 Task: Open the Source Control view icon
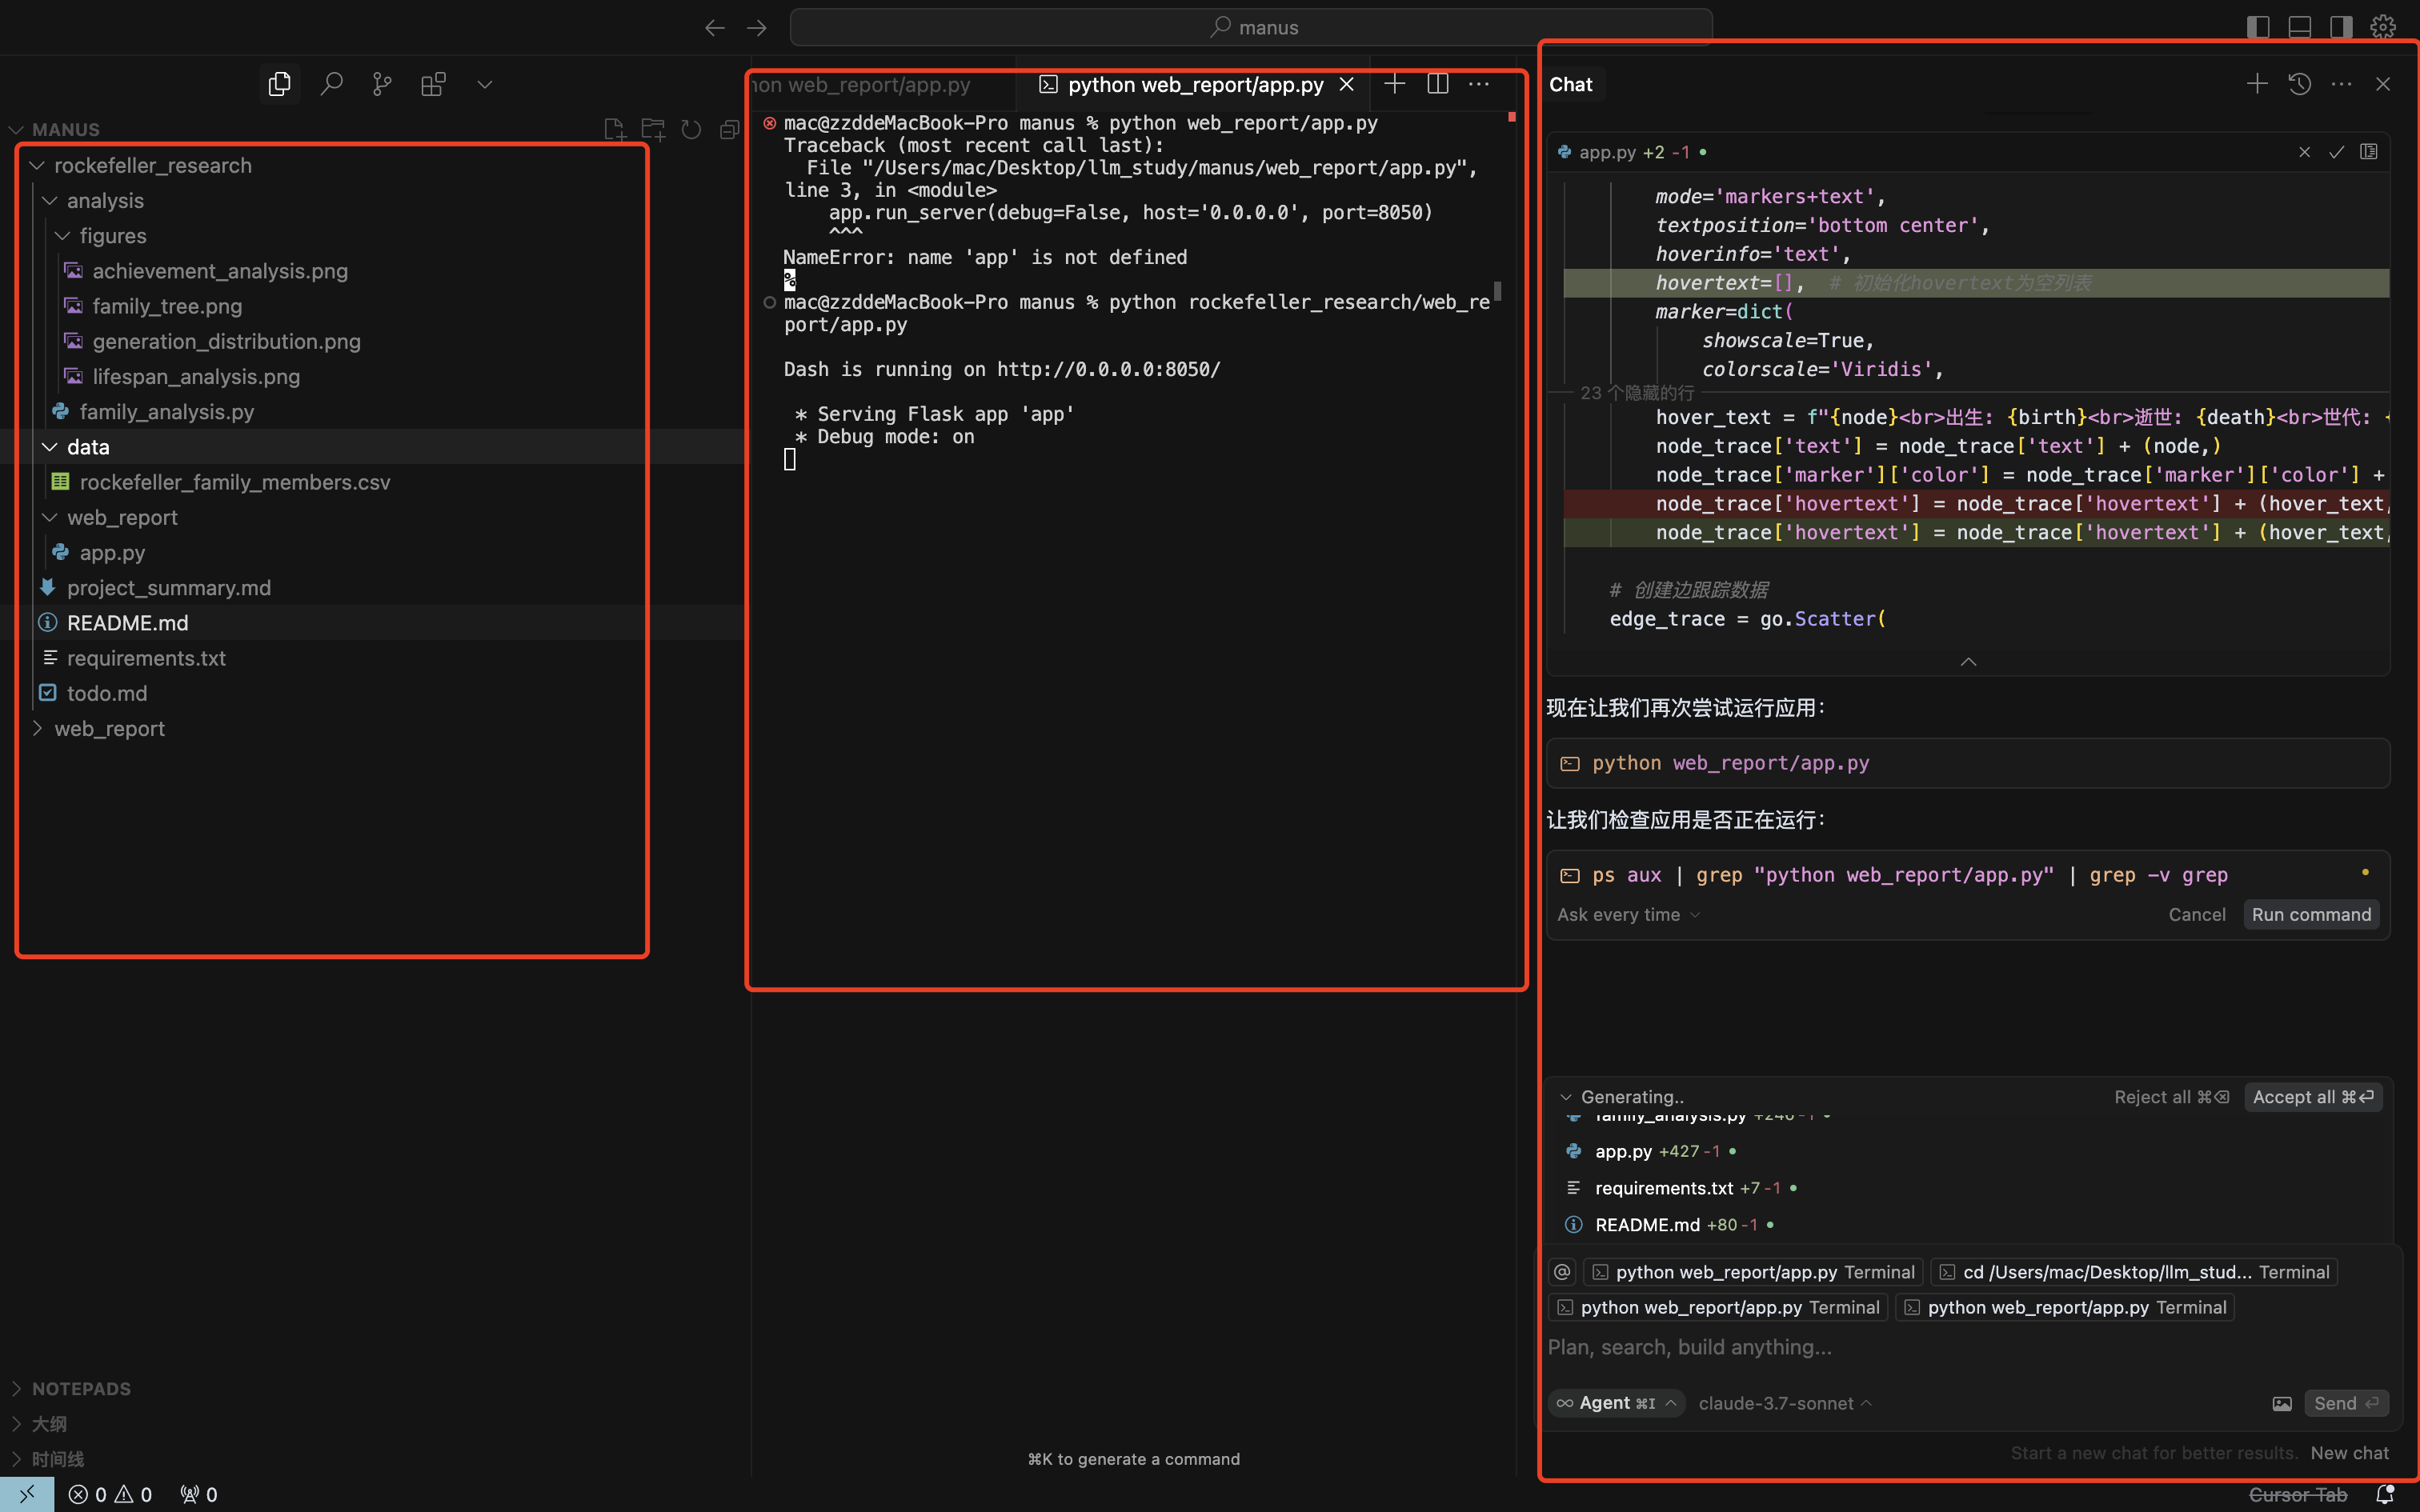[382, 84]
